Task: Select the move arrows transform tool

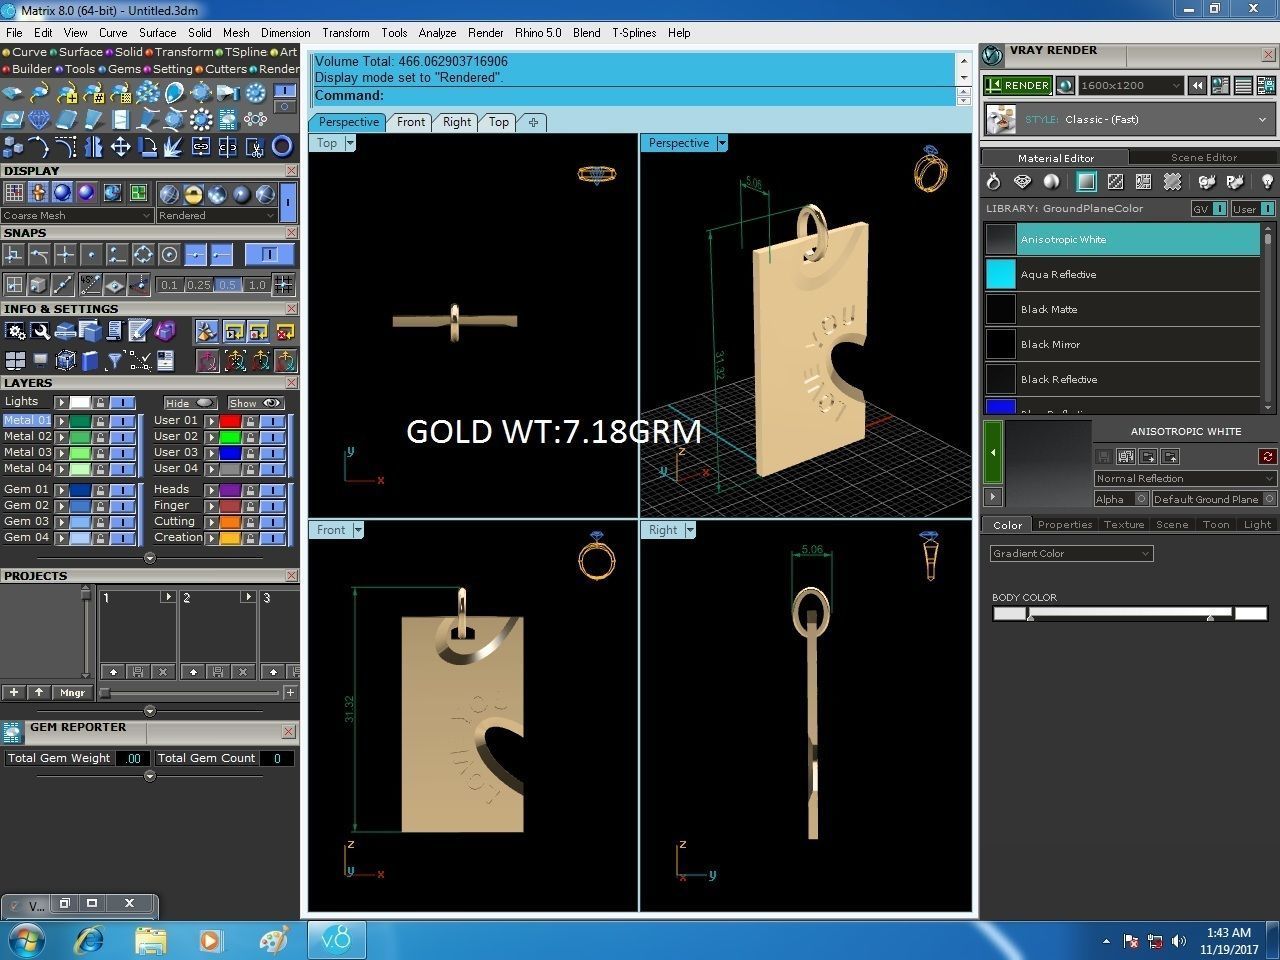Action: [x=120, y=148]
